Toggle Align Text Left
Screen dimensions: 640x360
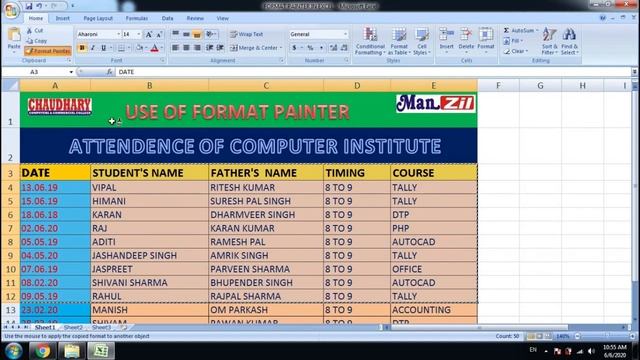176,48
